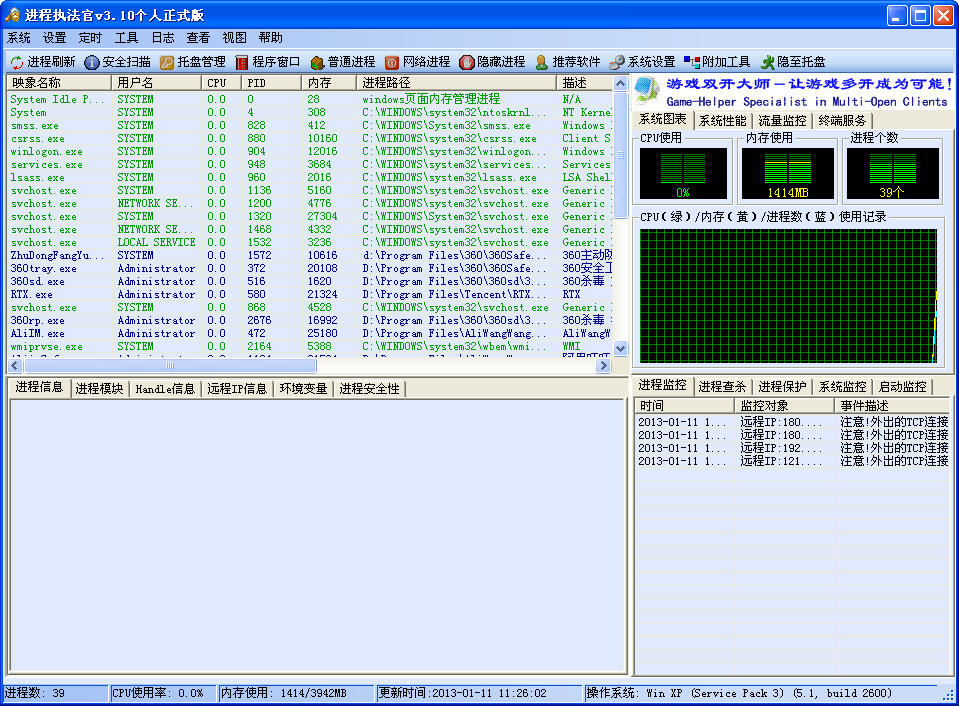Image resolution: width=959 pixels, height=706 pixels.
Task: Select the 远程IP信息 tab
Action: click(x=237, y=388)
